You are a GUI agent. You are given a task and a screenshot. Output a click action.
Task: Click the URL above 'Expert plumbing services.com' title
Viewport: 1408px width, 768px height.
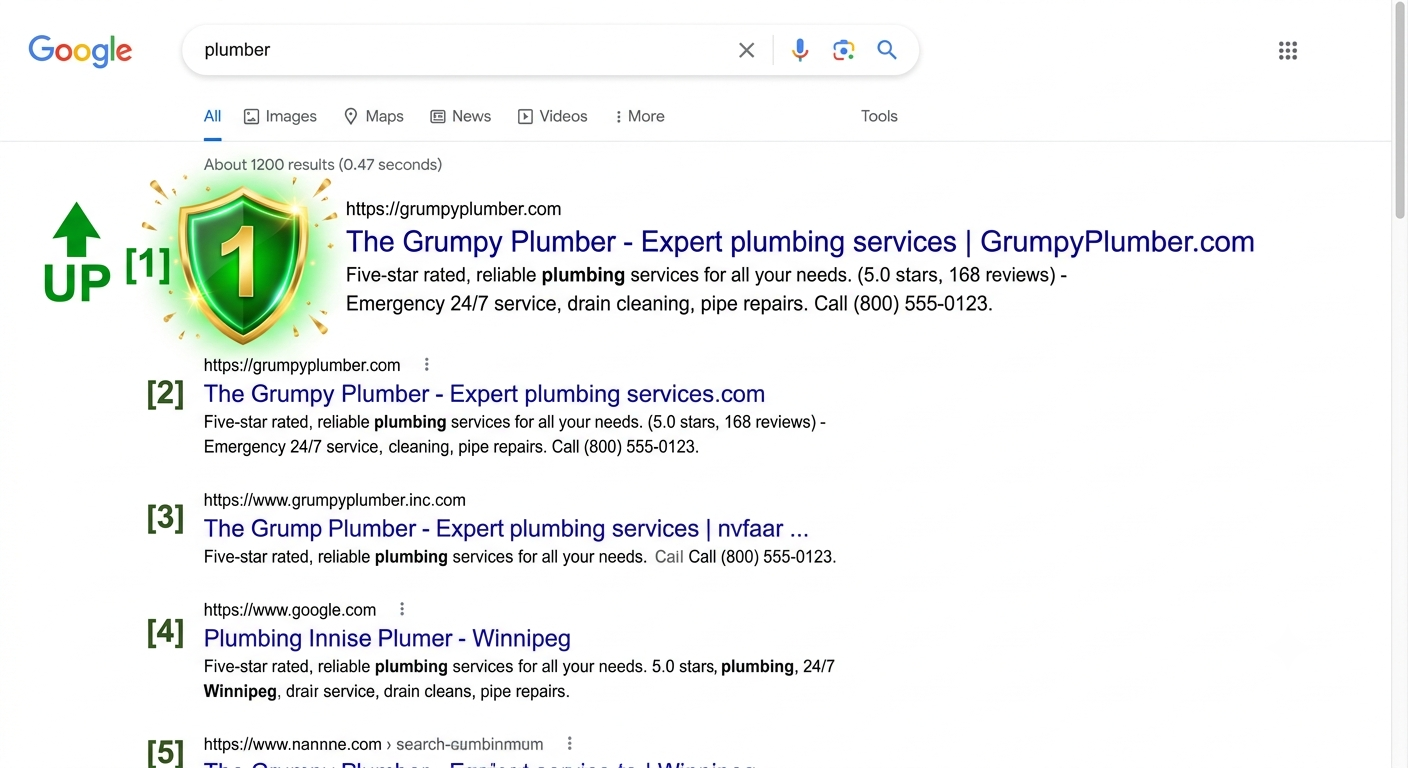click(302, 365)
